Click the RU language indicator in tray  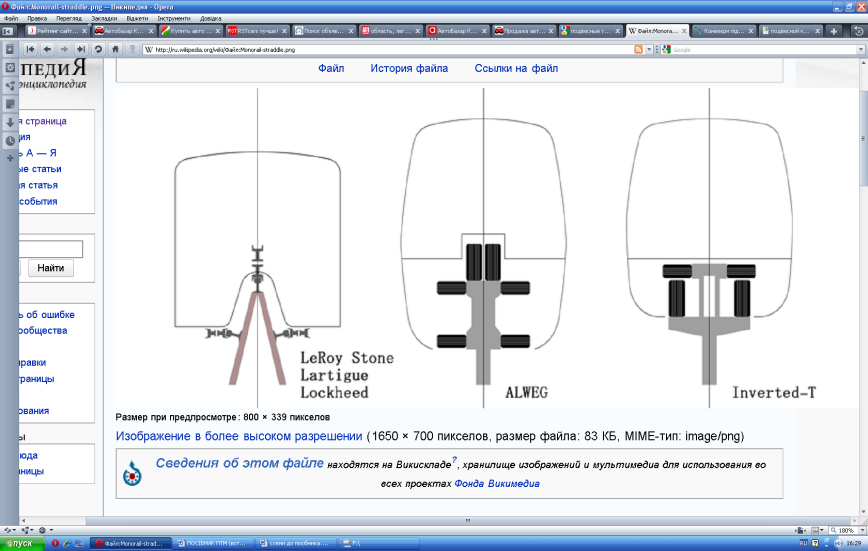(803, 543)
